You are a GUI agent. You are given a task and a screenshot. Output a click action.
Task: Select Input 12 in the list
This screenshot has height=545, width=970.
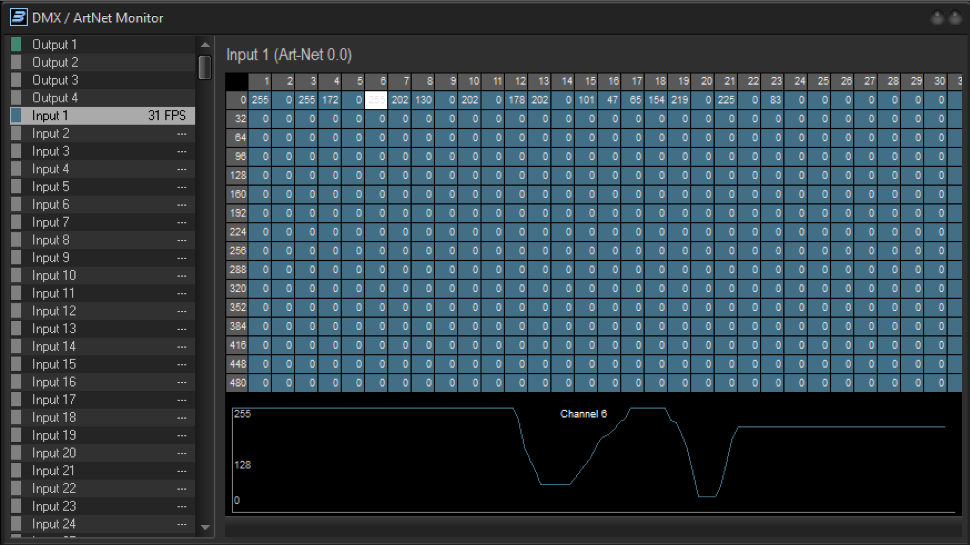pos(103,311)
